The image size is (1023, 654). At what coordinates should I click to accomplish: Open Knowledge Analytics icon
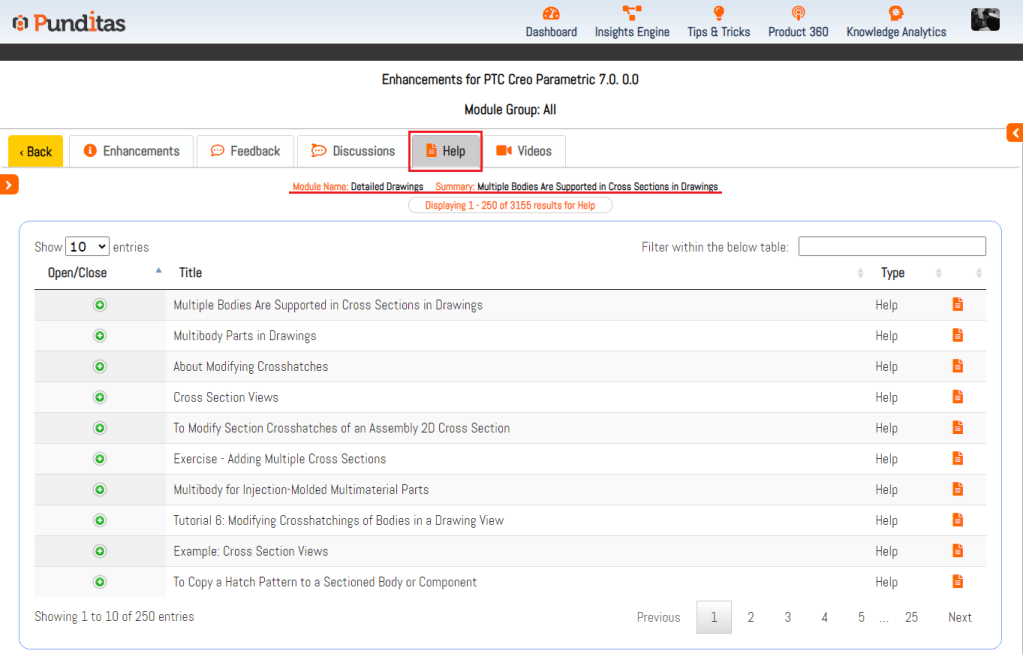pyautogui.click(x=896, y=13)
